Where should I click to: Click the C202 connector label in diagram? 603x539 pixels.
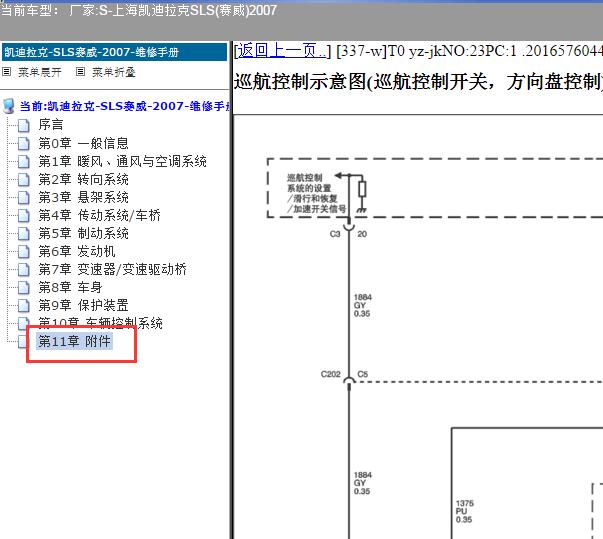331,374
